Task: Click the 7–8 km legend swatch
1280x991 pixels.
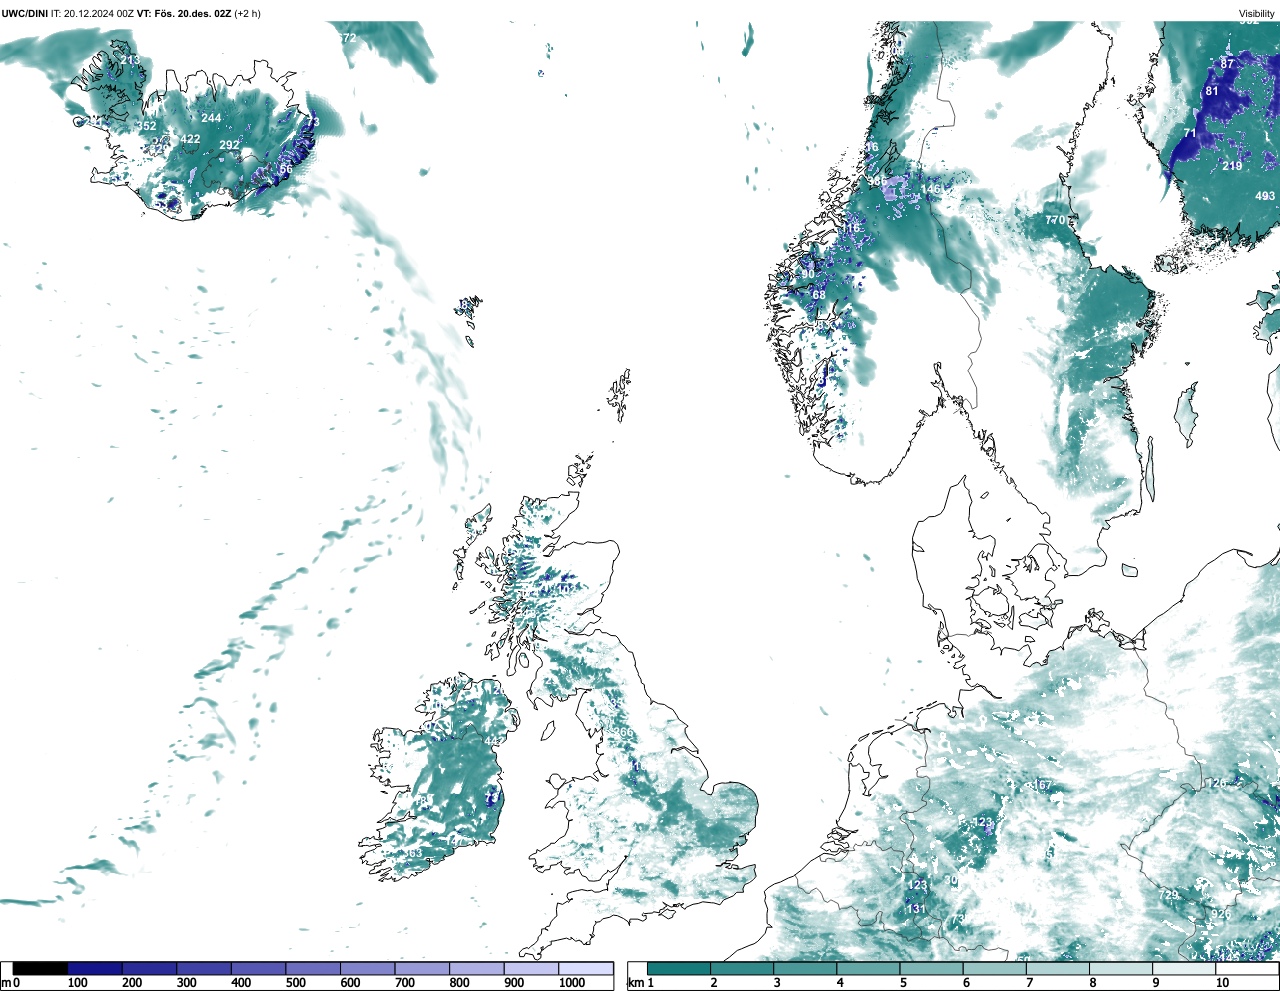Action: click(x=1057, y=969)
